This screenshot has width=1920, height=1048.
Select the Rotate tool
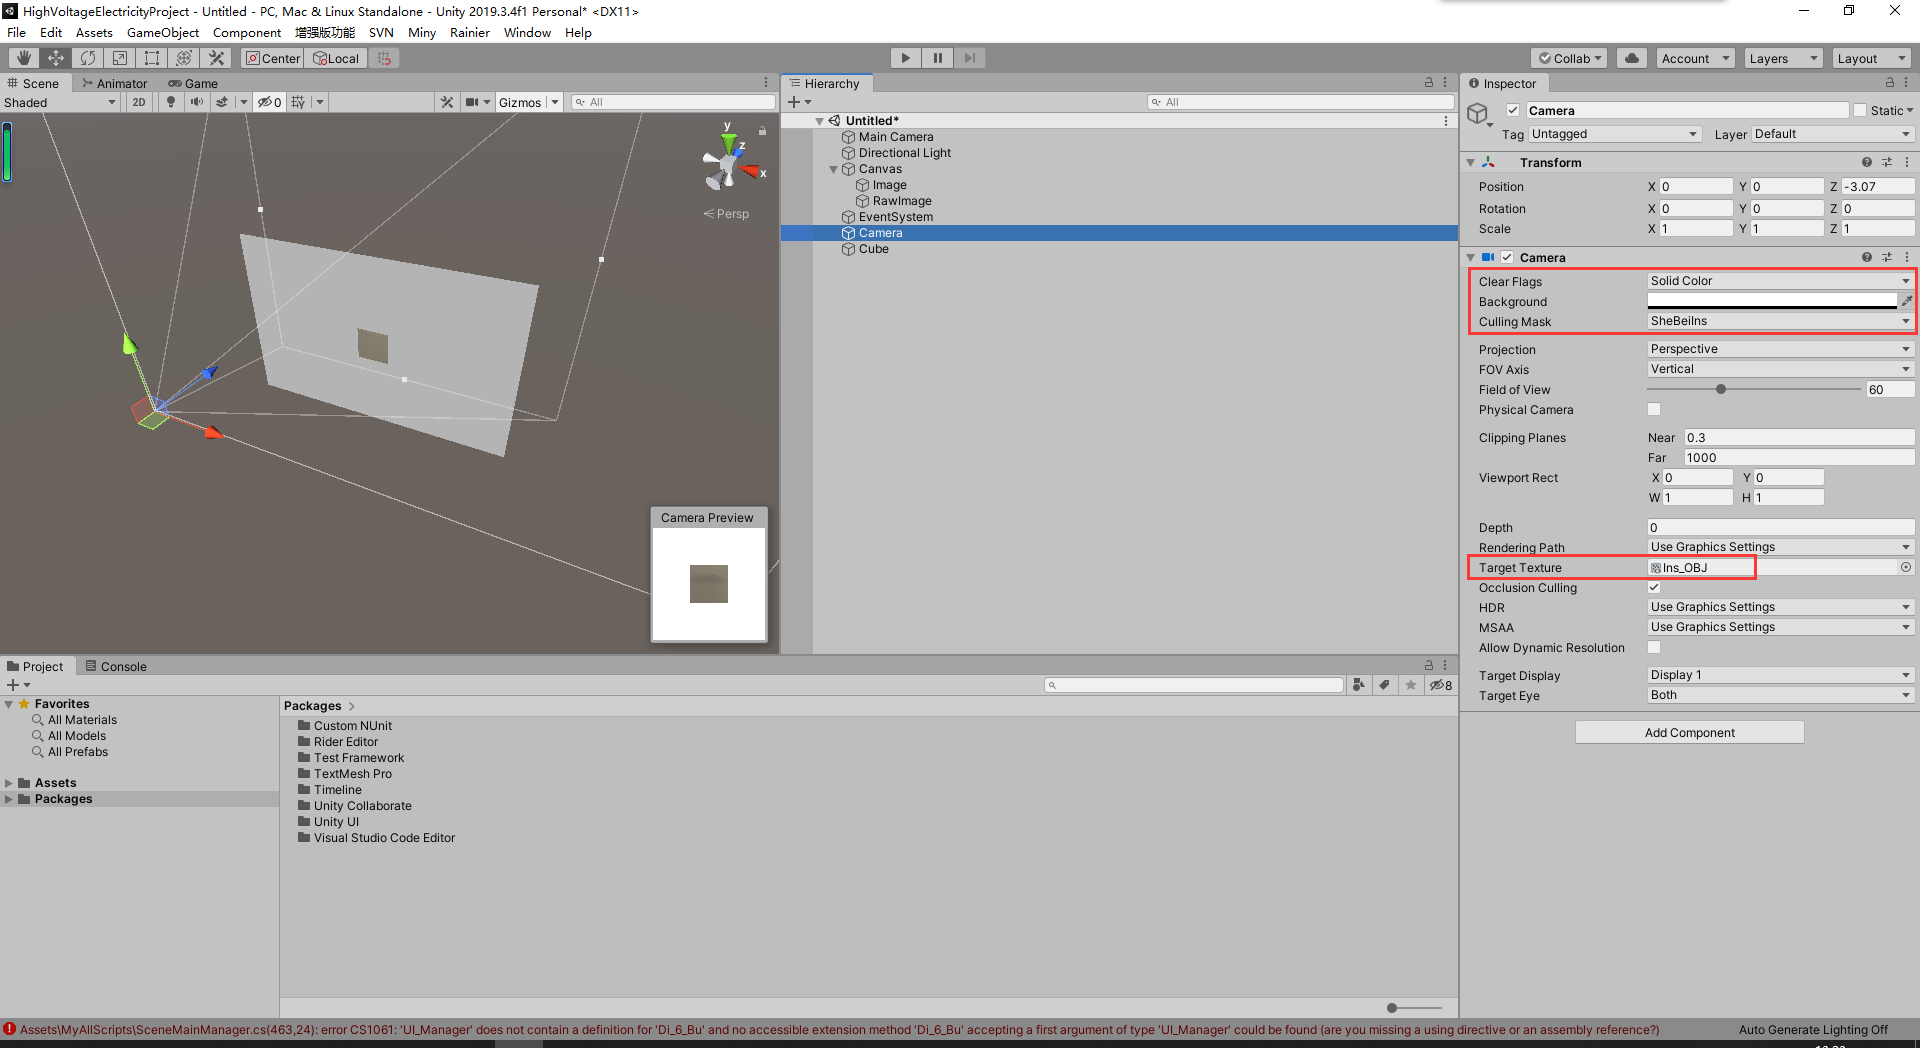tap(88, 57)
